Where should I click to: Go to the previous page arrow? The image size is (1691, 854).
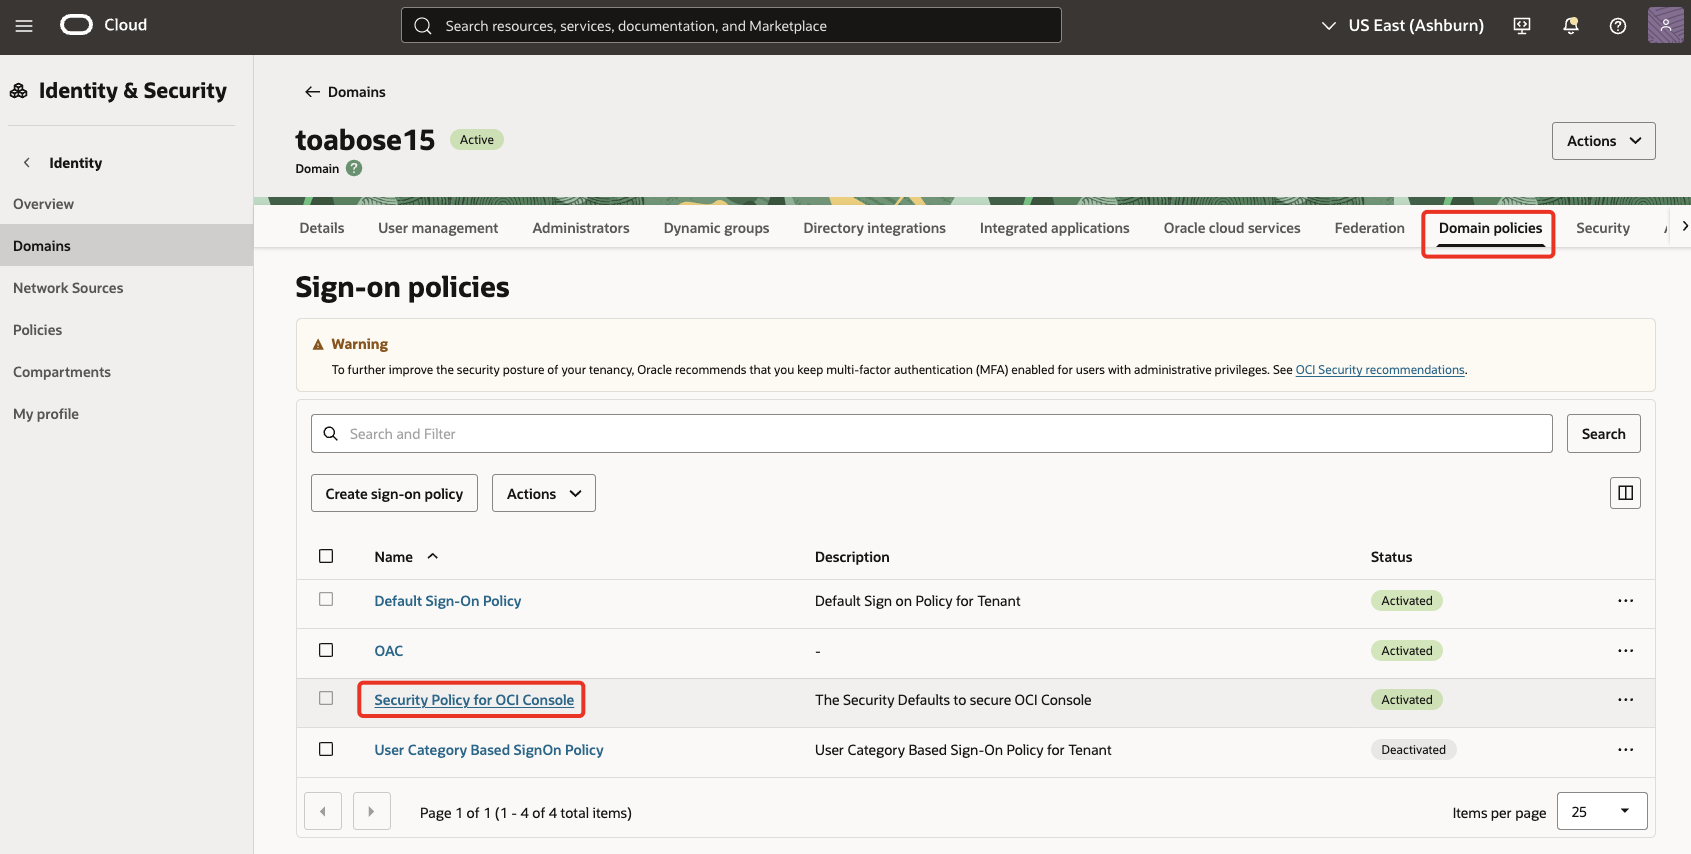coord(323,811)
